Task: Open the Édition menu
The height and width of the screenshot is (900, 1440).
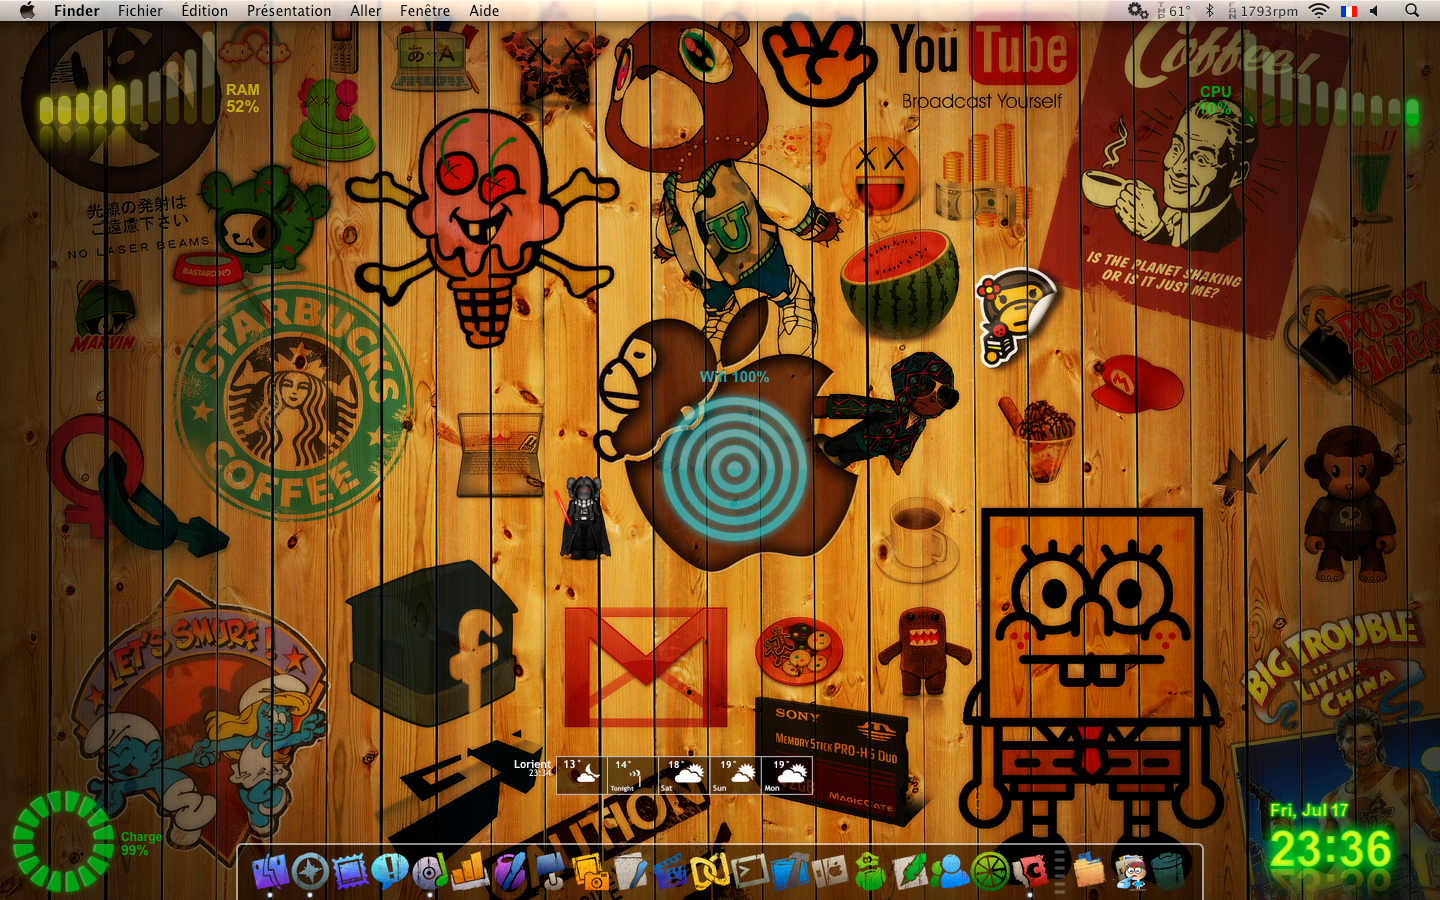Action: pyautogui.click(x=204, y=11)
